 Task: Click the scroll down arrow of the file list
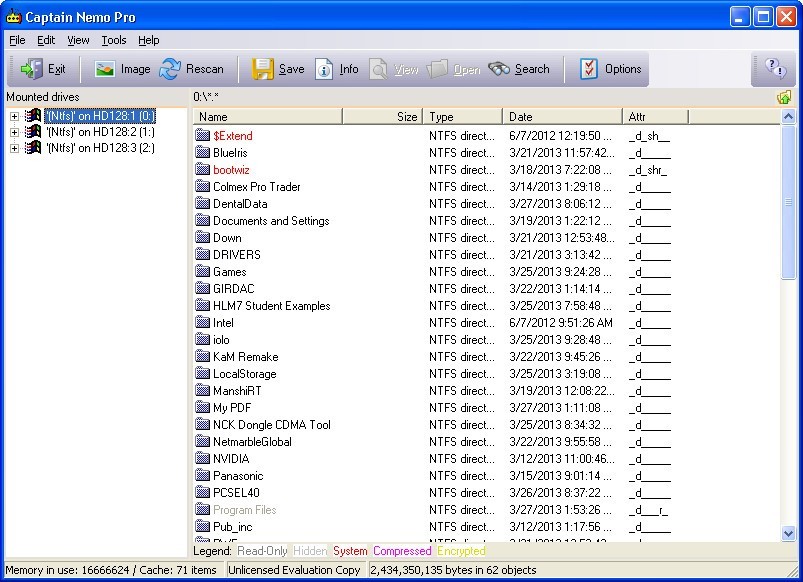(x=786, y=534)
